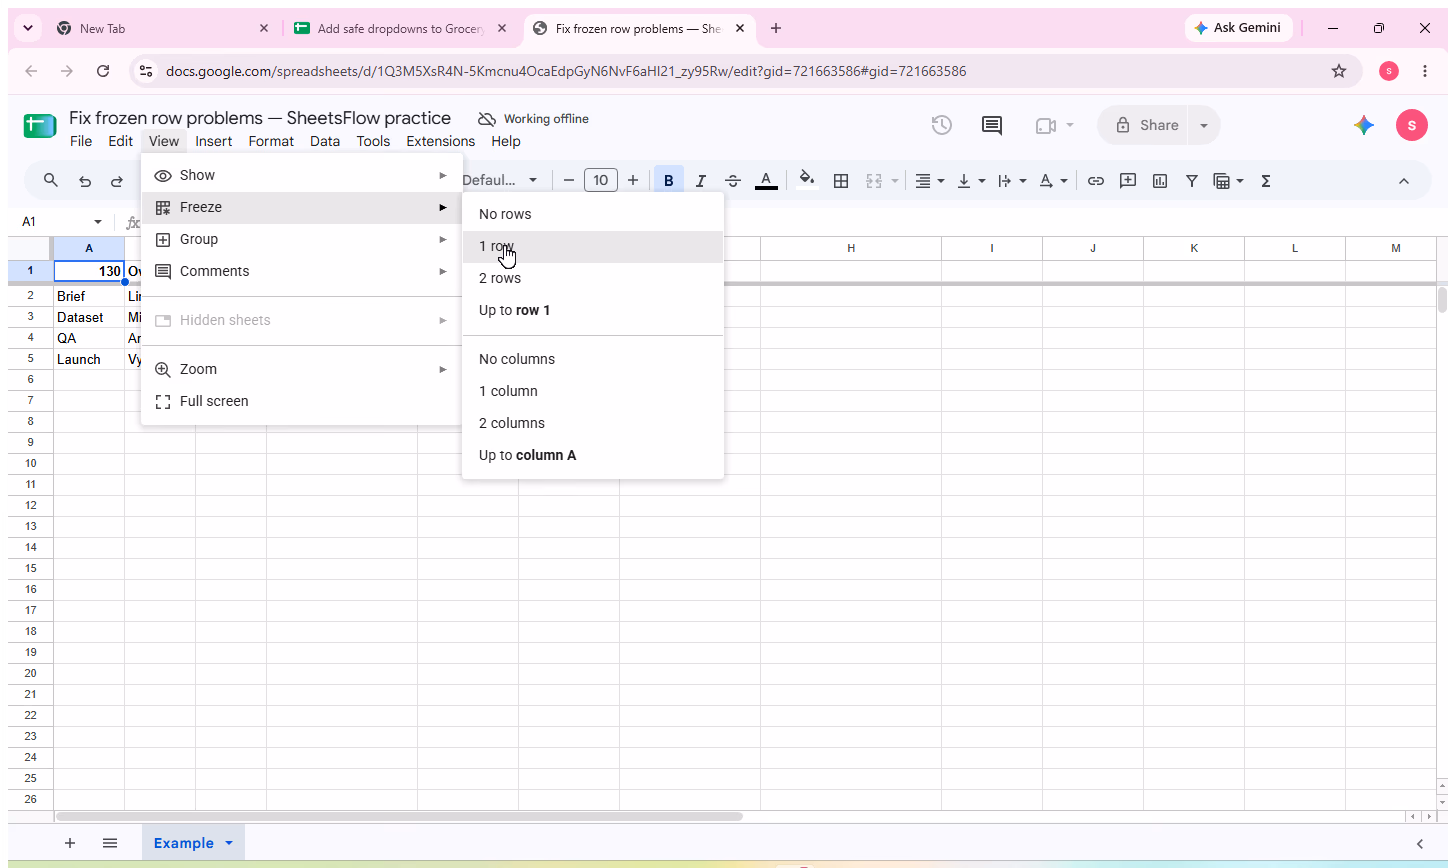
Task: Open the Share dropdown arrow
Action: 1204,125
